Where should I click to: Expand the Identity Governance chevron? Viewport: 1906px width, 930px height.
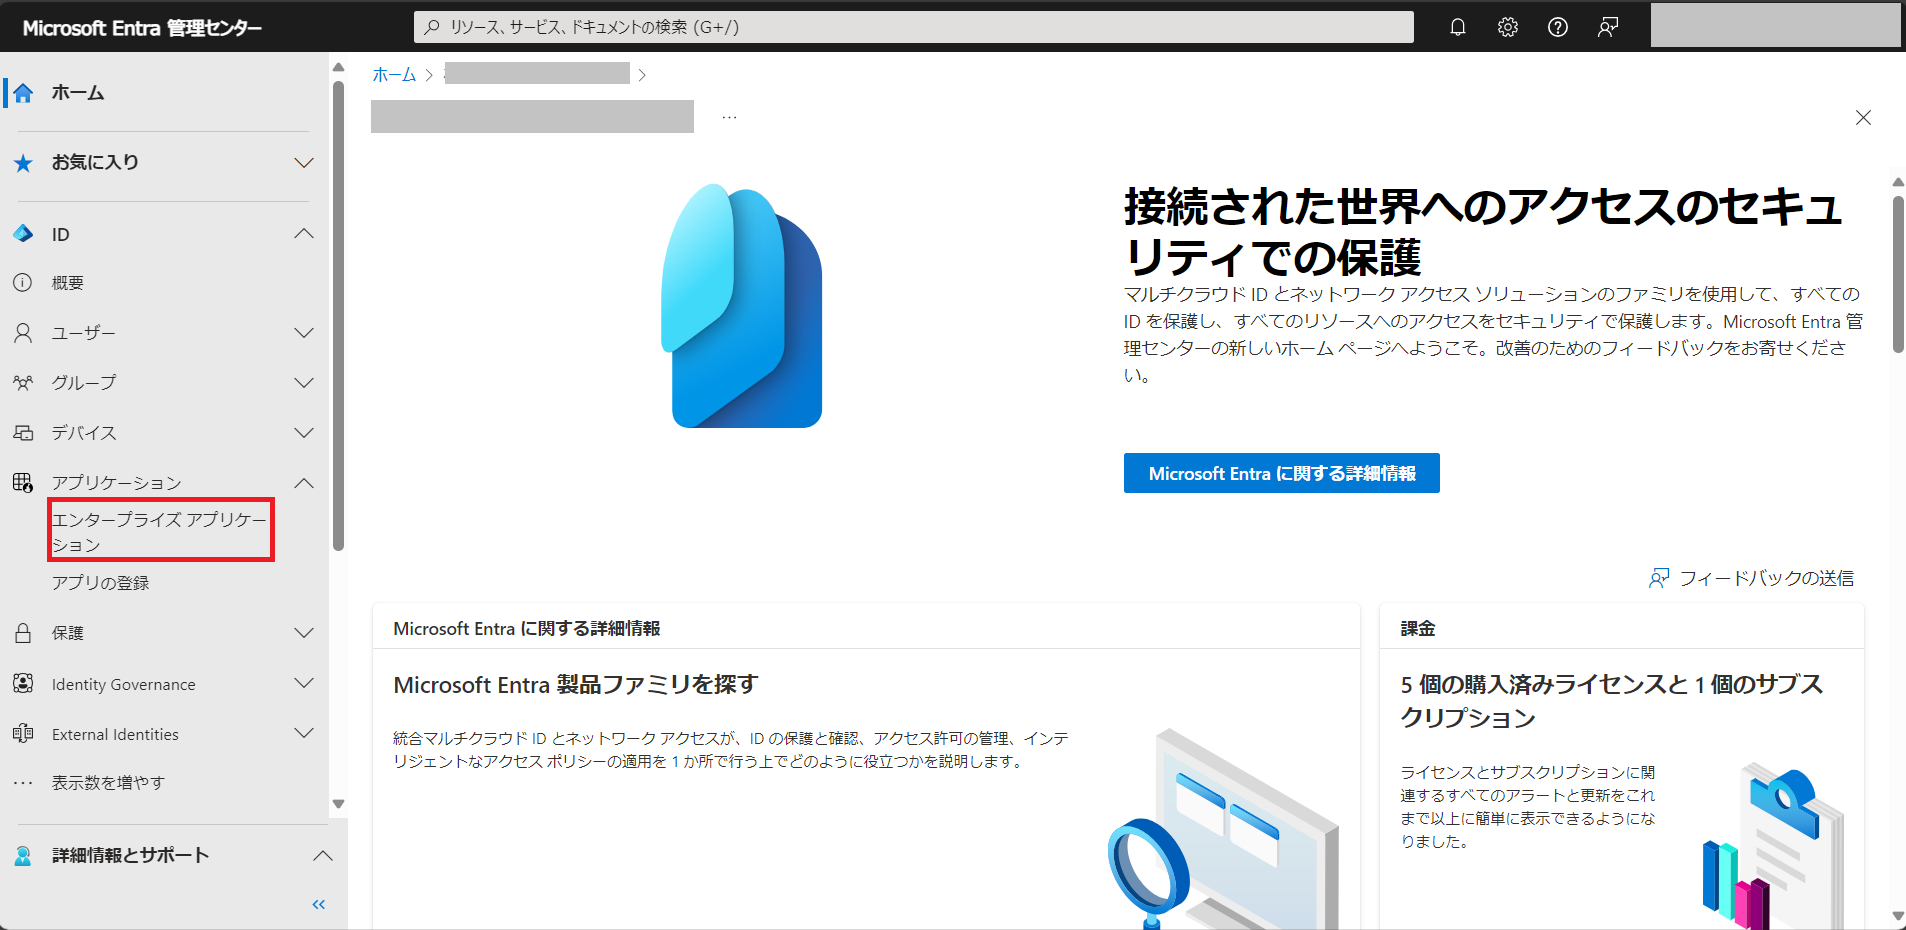click(304, 684)
